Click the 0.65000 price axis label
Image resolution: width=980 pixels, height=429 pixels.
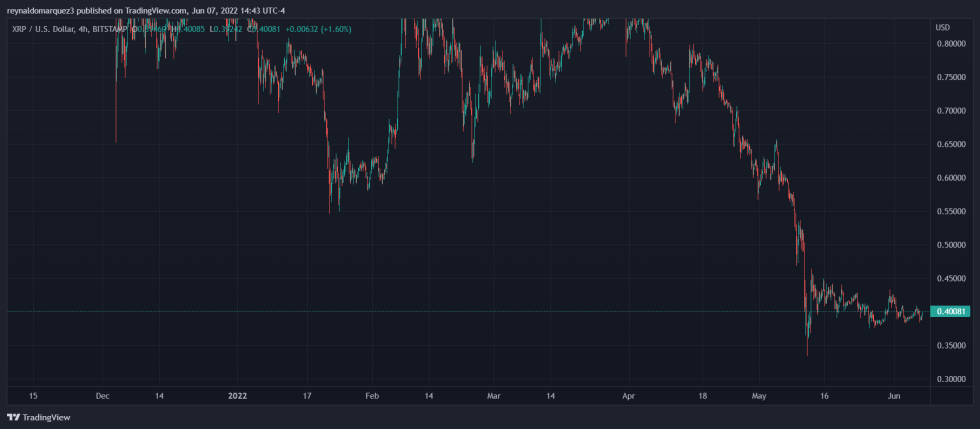(x=950, y=144)
